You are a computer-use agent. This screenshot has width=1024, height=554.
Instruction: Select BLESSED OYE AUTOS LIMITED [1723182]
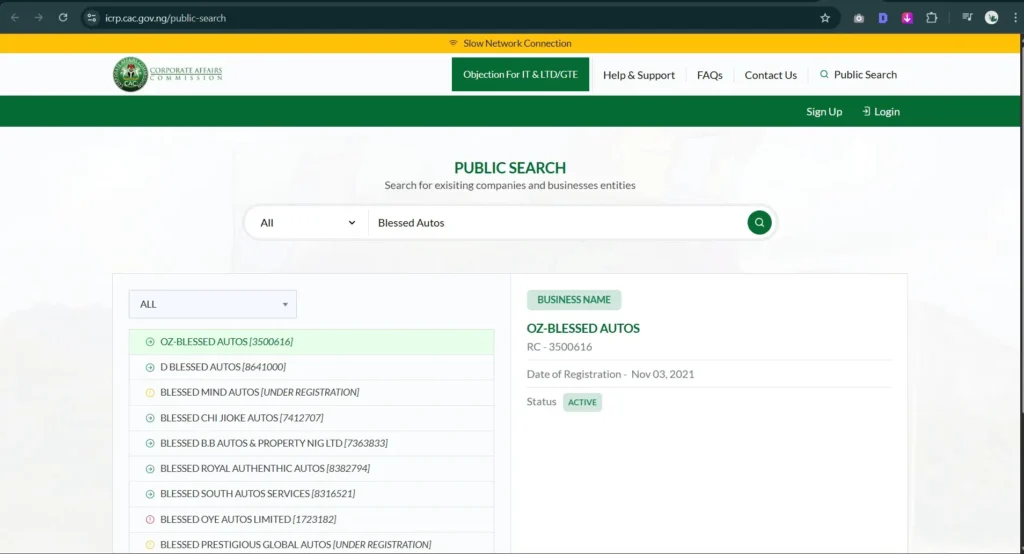(x=312, y=520)
